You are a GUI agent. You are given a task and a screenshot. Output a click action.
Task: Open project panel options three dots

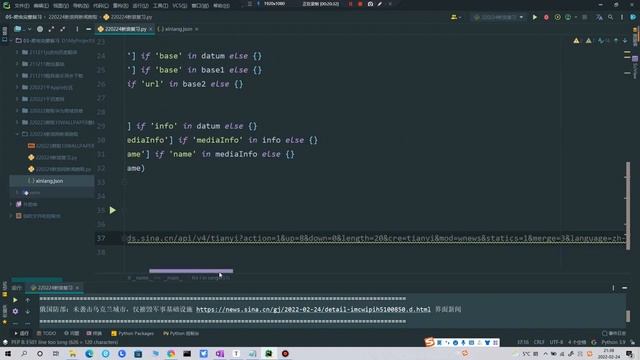pos(77,29)
